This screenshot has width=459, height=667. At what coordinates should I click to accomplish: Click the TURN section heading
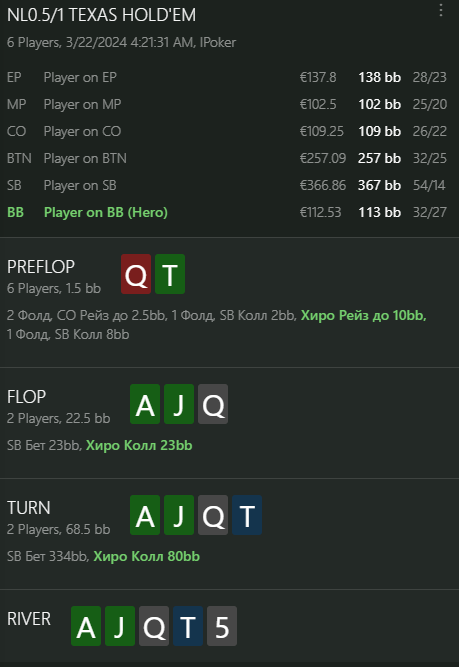pos(29,508)
